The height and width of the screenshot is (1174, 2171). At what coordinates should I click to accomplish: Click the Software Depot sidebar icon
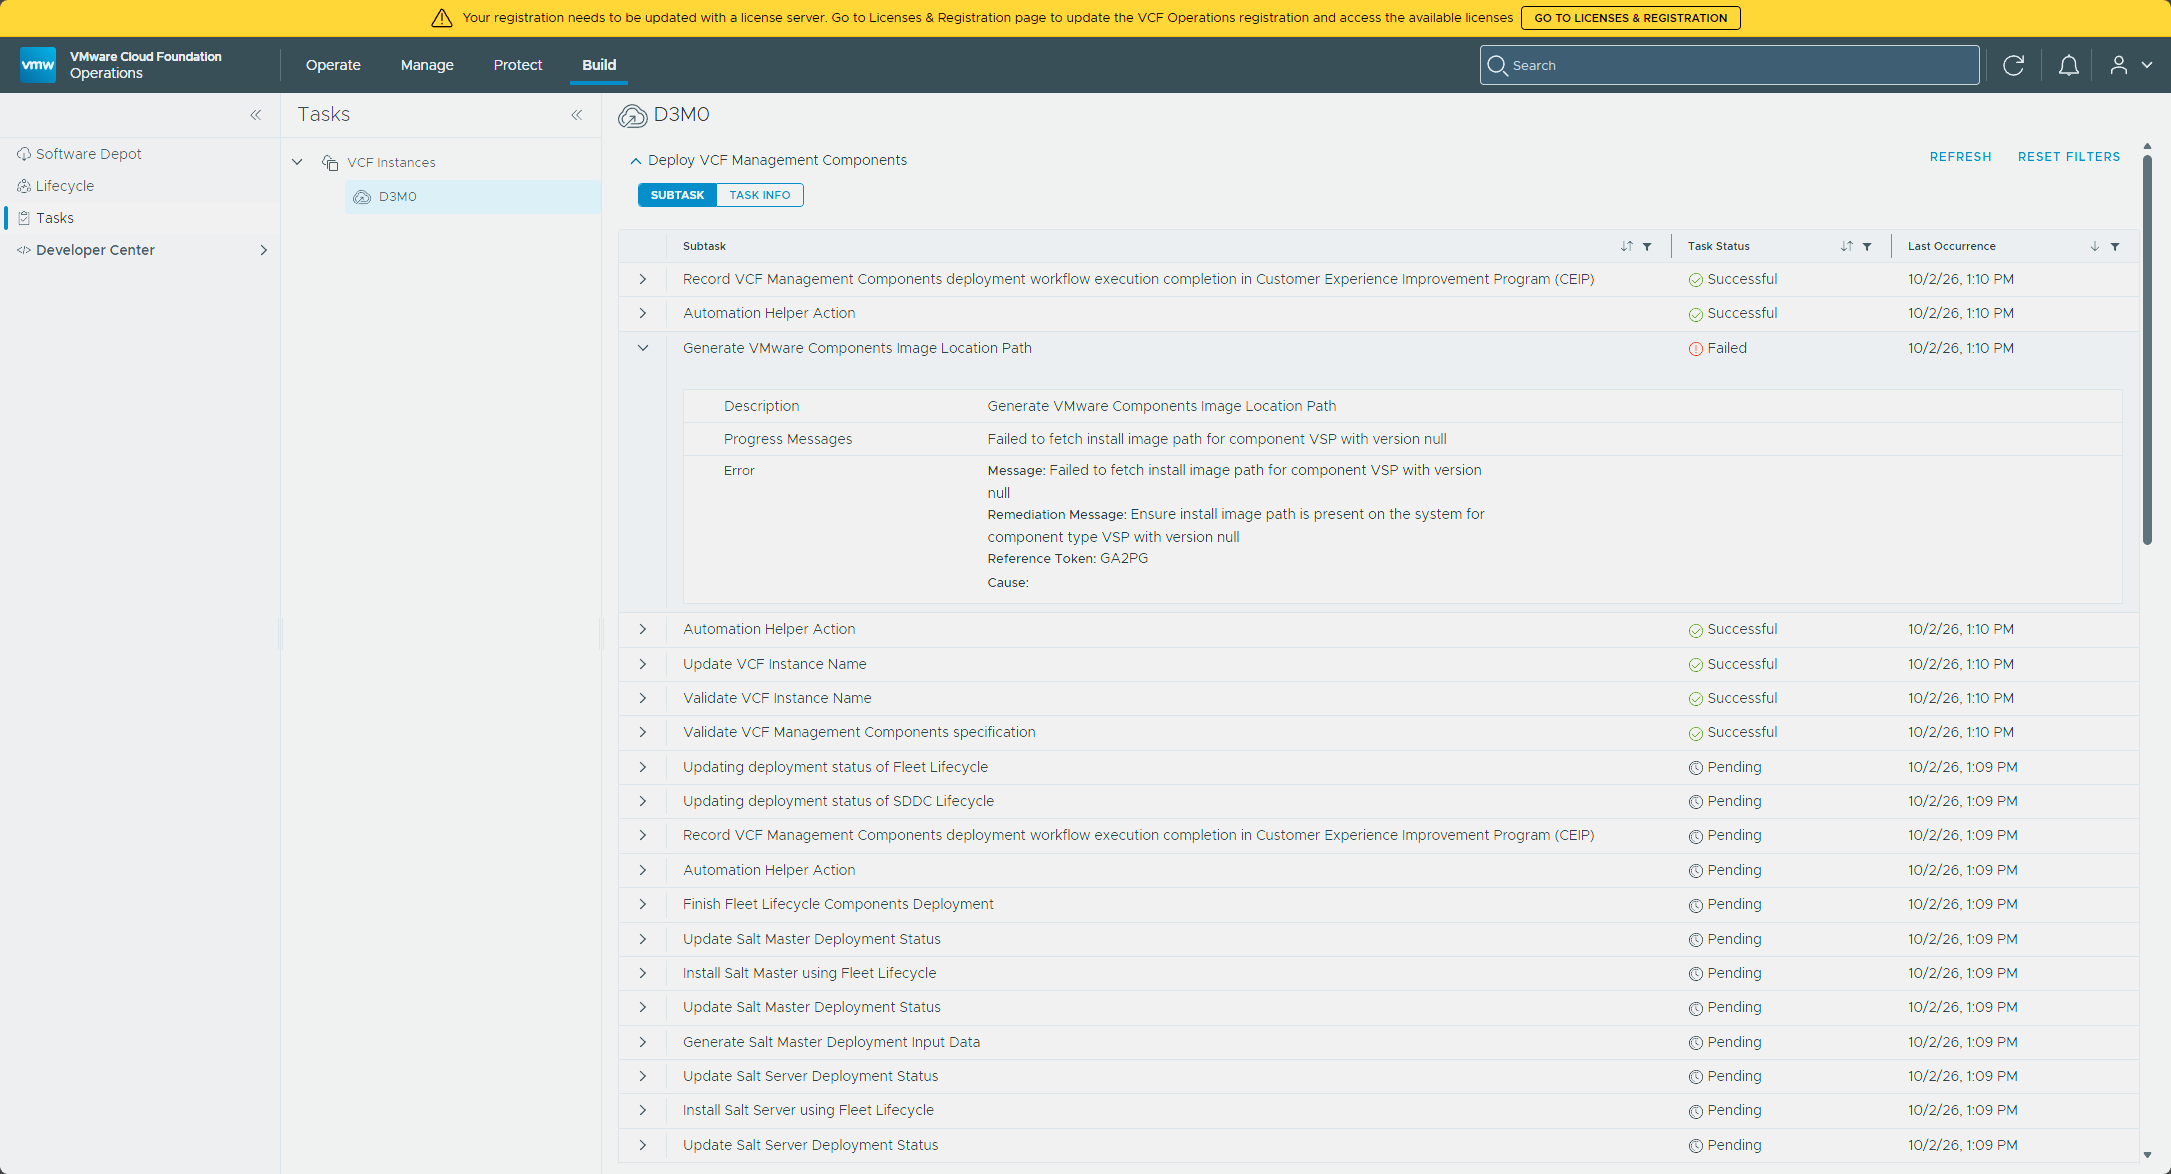(24, 154)
